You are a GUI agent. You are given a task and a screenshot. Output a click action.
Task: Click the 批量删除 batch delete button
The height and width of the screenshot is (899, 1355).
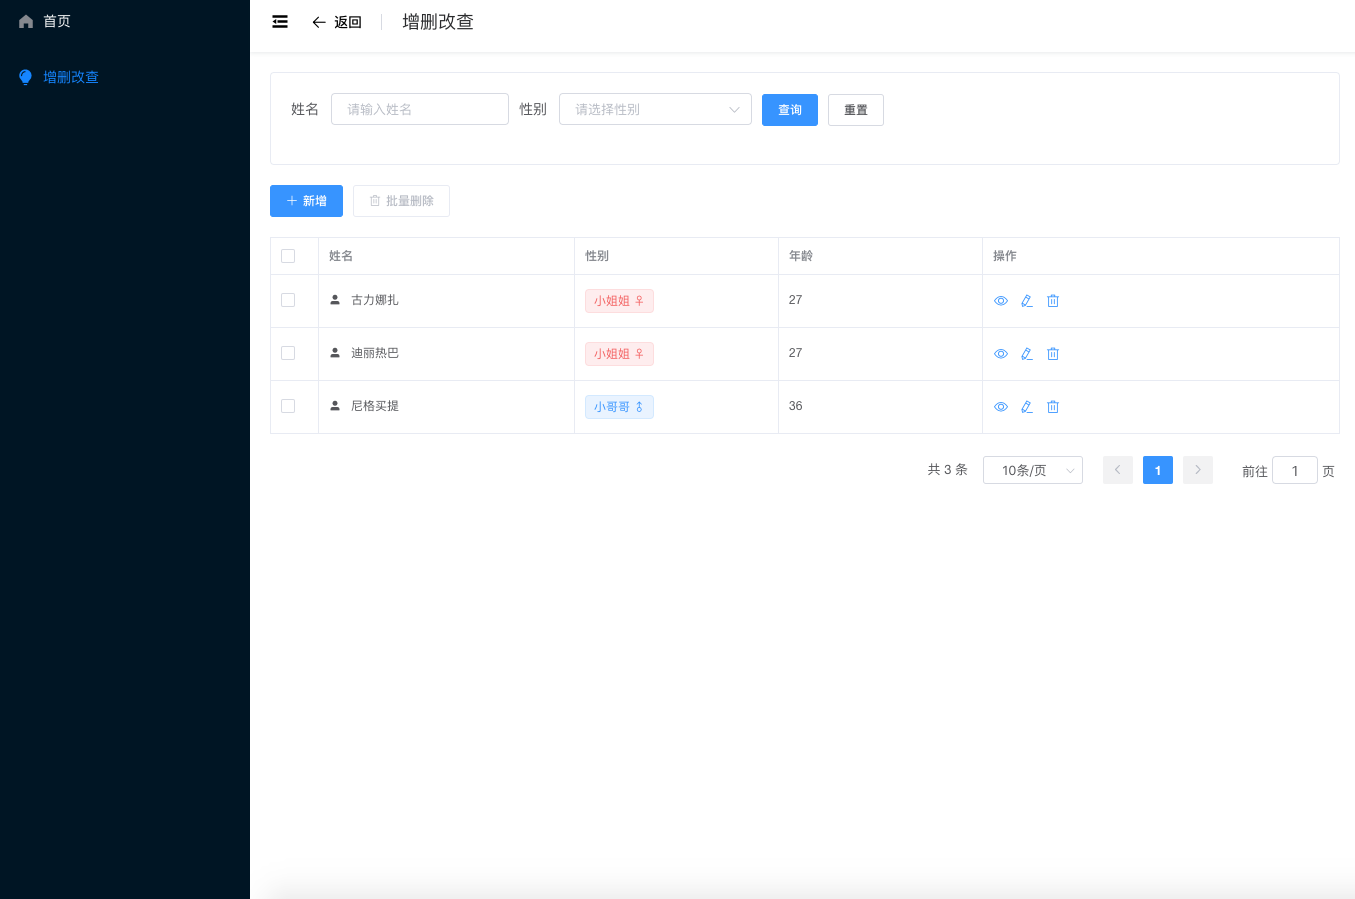[x=401, y=201]
